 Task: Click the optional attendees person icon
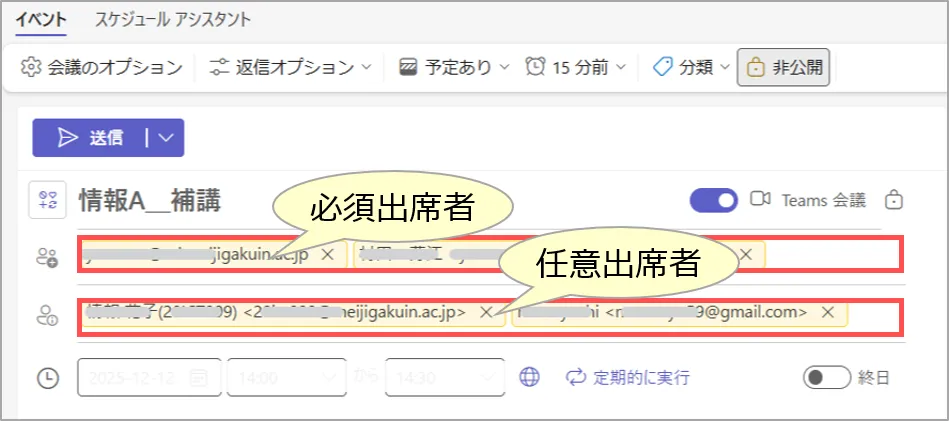46,317
